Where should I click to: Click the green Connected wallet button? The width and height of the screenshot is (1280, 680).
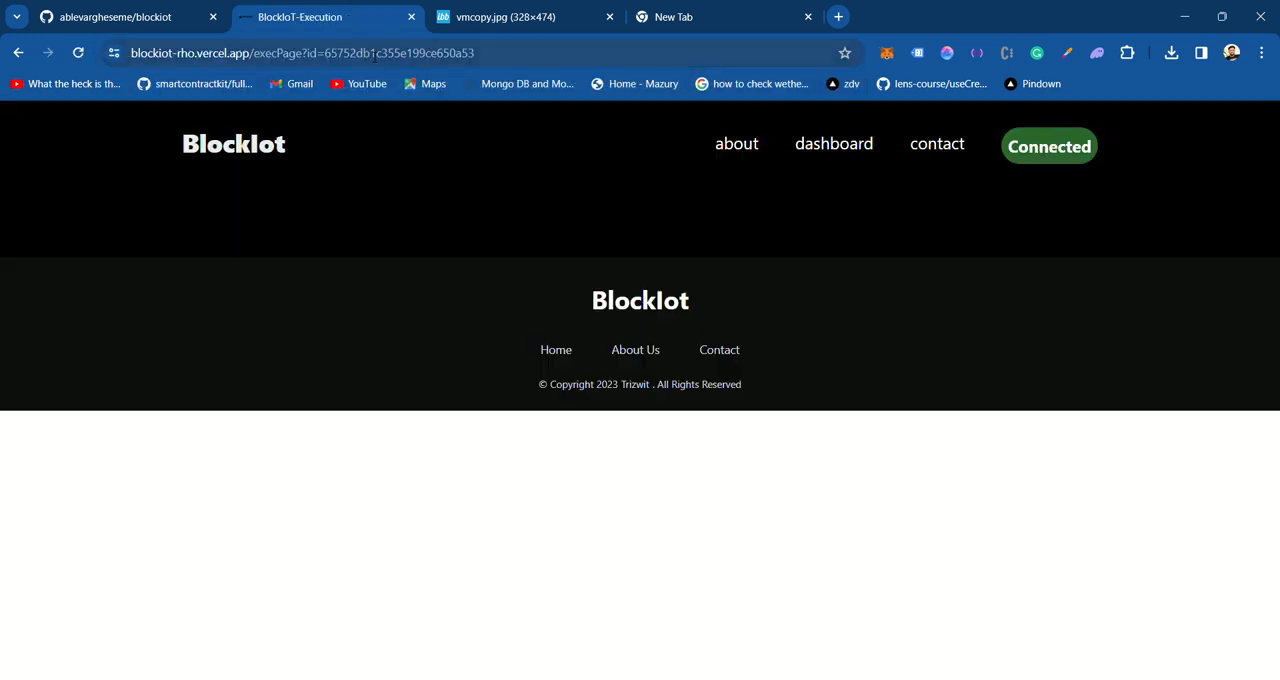(x=1049, y=146)
